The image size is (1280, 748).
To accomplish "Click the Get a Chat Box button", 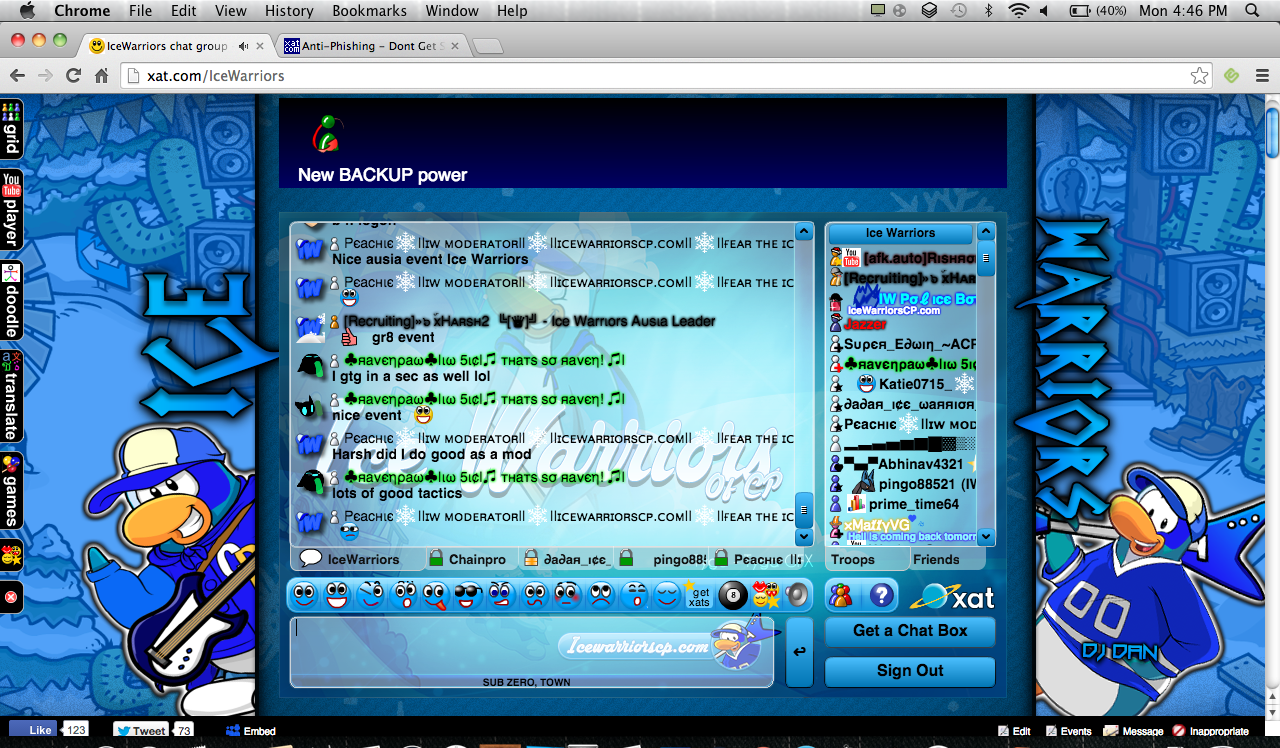I will 909,631.
